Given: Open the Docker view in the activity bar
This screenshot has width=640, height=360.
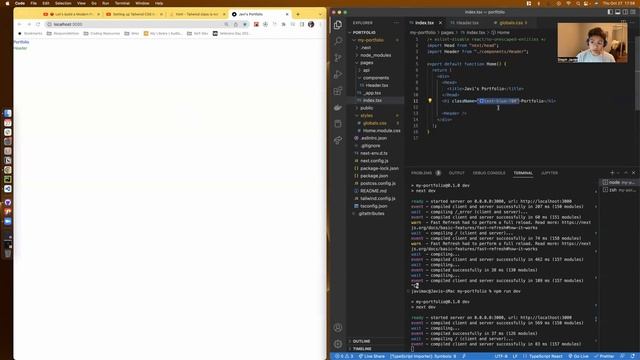Looking at the screenshot, I should coord(338,107).
